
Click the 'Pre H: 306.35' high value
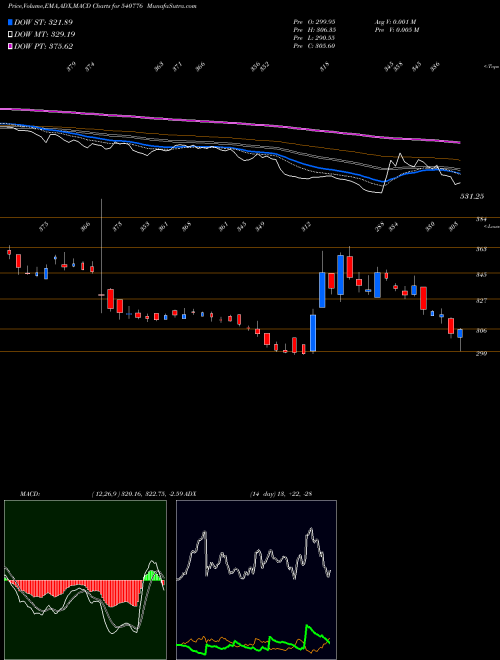pyautogui.click(x=314, y=30)
